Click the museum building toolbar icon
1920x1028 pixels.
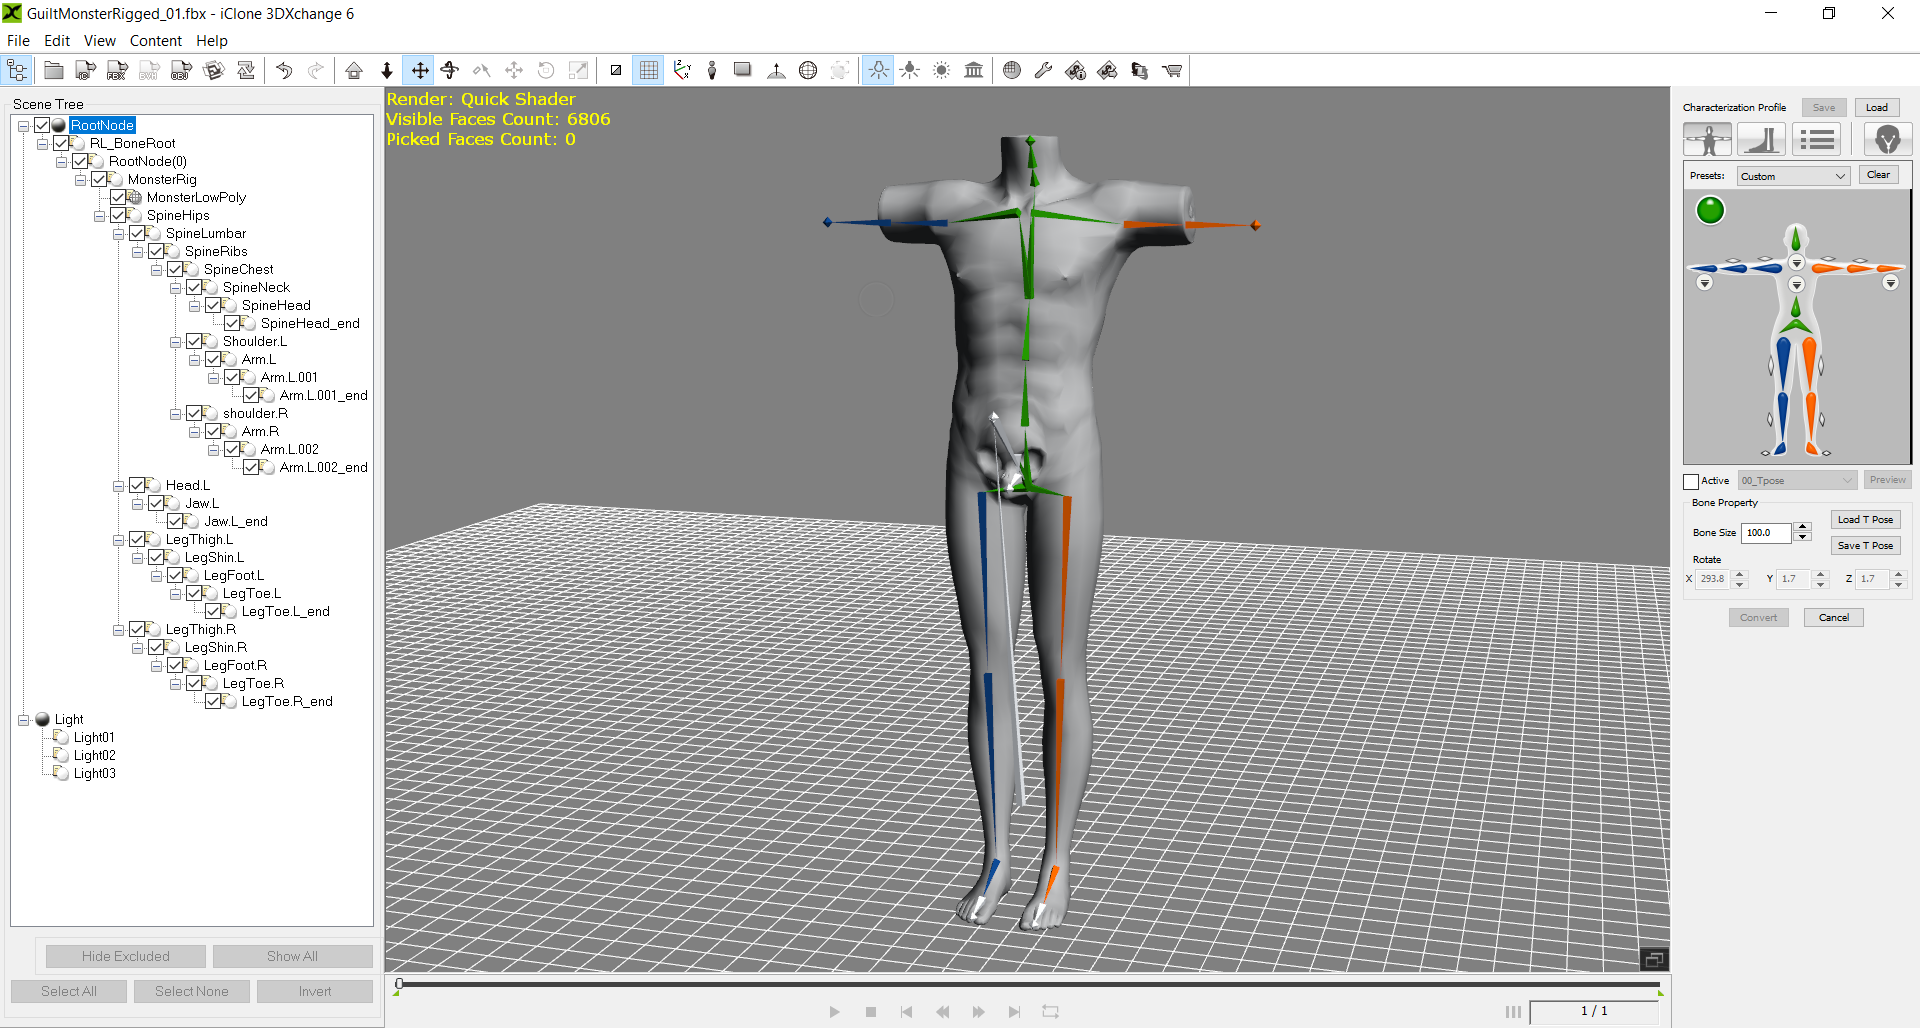pyautogui.click(x=974, y=70)
